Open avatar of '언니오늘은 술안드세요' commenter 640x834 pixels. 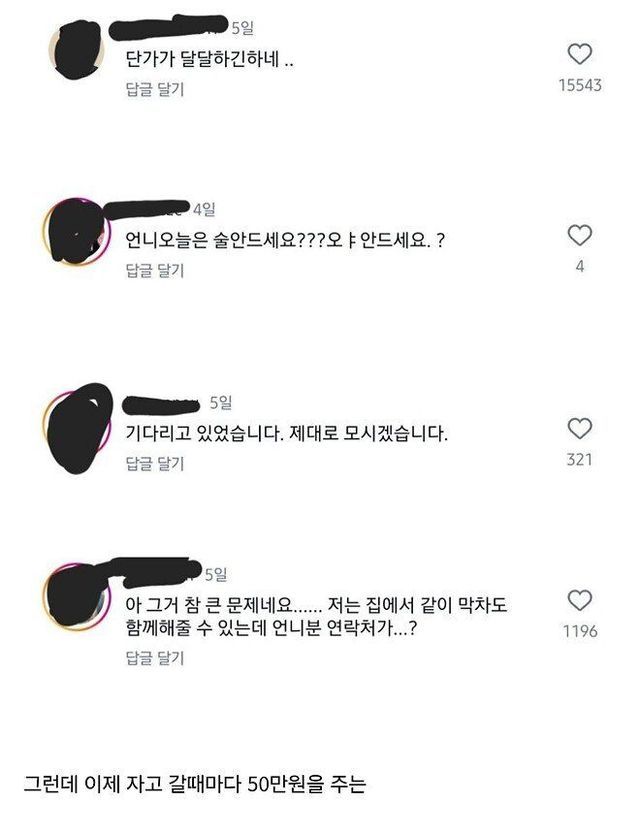point(77,232)
